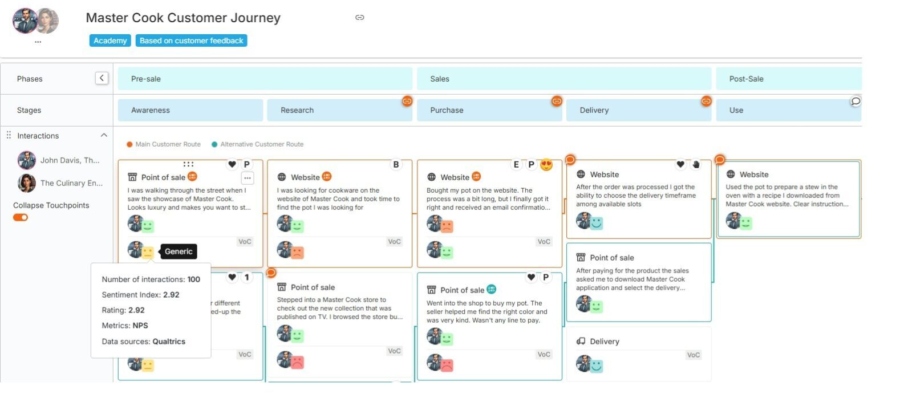The width and height of the screenshot is (900, 410).
Task: Click the heart badge on Delivery Website card
Action: click(x=680, y=165)
